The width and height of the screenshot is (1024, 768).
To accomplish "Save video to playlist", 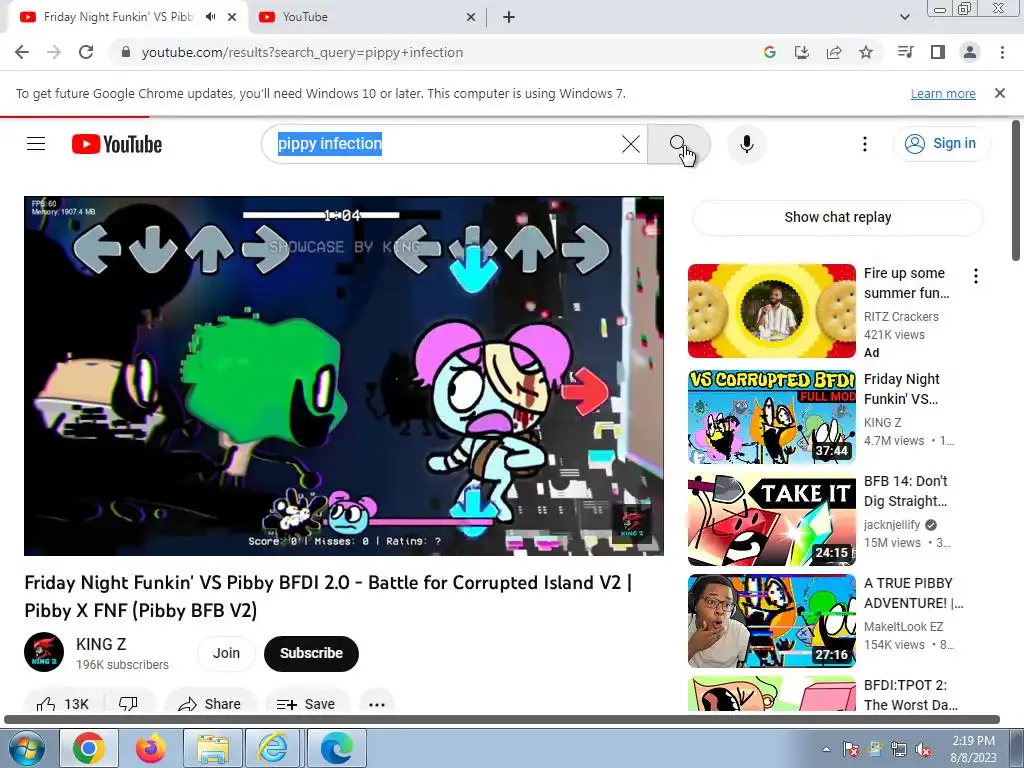I will (x=306, y=703).
